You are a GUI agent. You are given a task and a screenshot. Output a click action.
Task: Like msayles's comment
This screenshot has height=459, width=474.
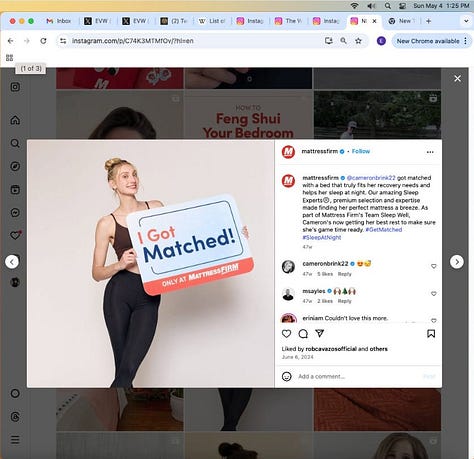(434, 294)
